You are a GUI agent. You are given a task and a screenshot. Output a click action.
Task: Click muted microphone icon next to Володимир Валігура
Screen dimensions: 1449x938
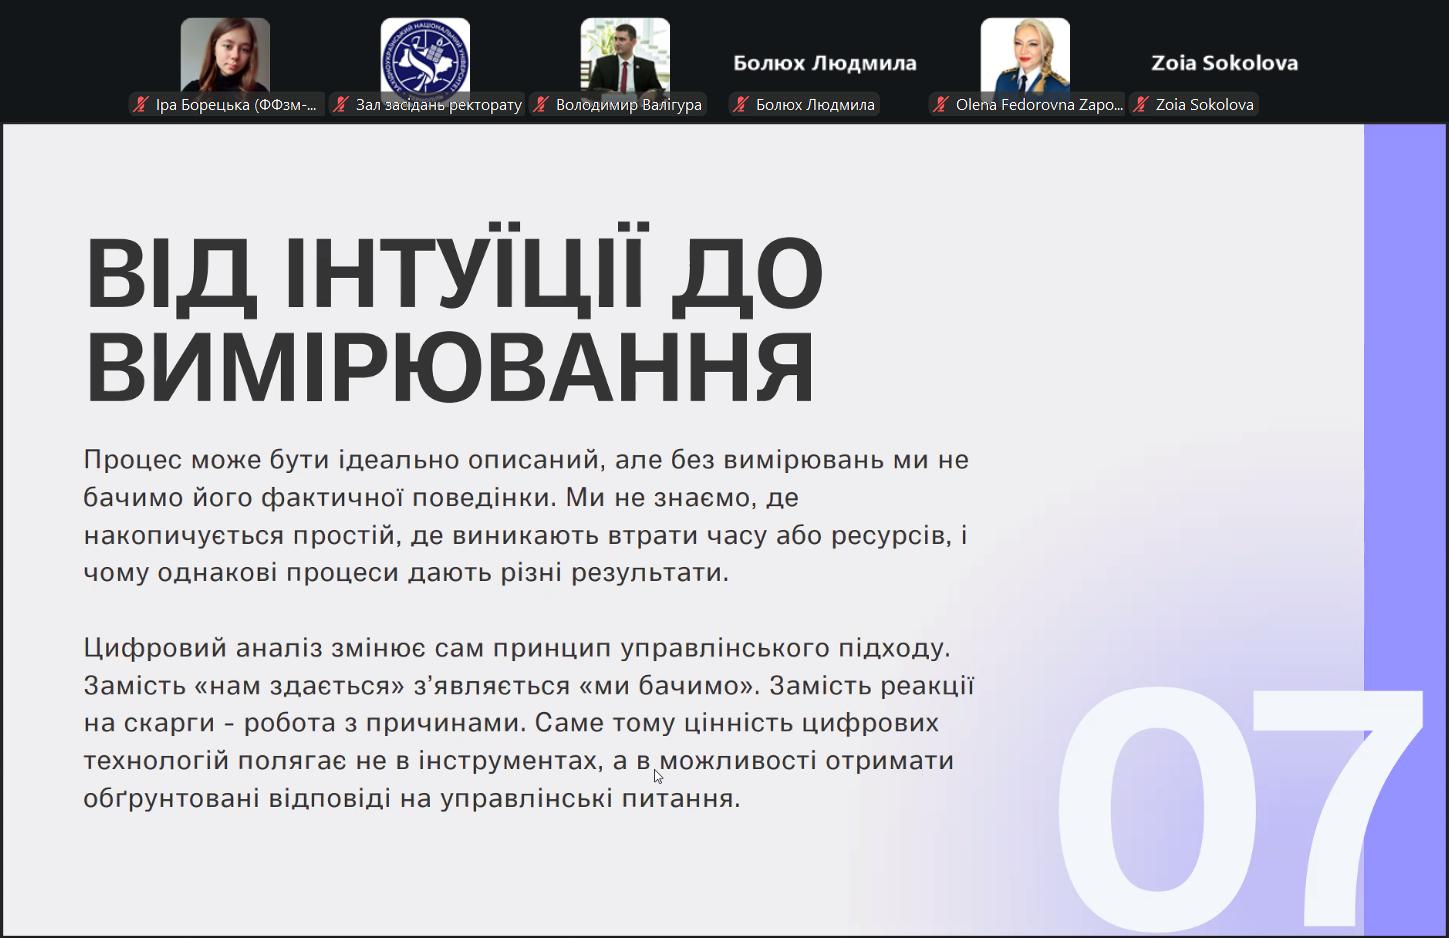[541, 105]
